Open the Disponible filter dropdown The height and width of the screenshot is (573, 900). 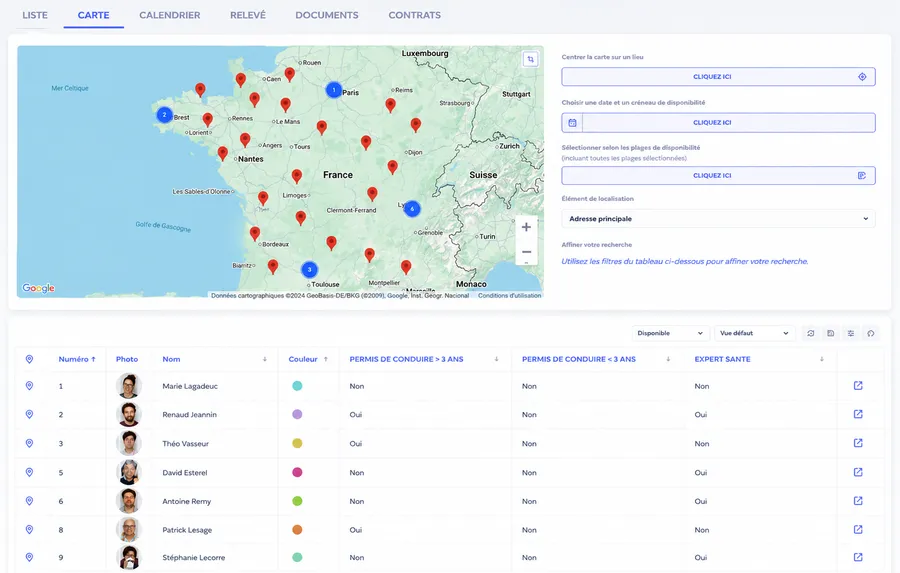pos(670,333)
